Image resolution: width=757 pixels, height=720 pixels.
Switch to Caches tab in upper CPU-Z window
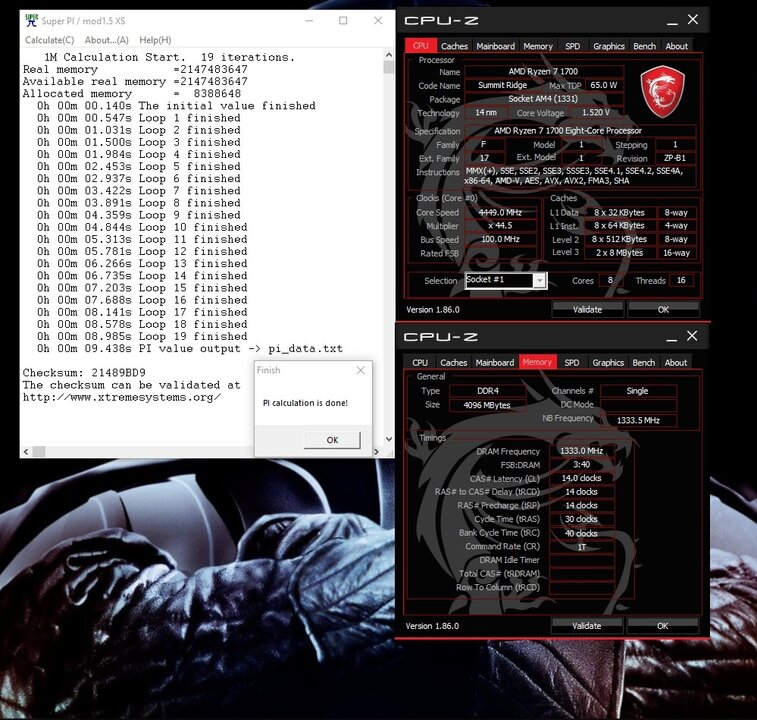point(454,46)
